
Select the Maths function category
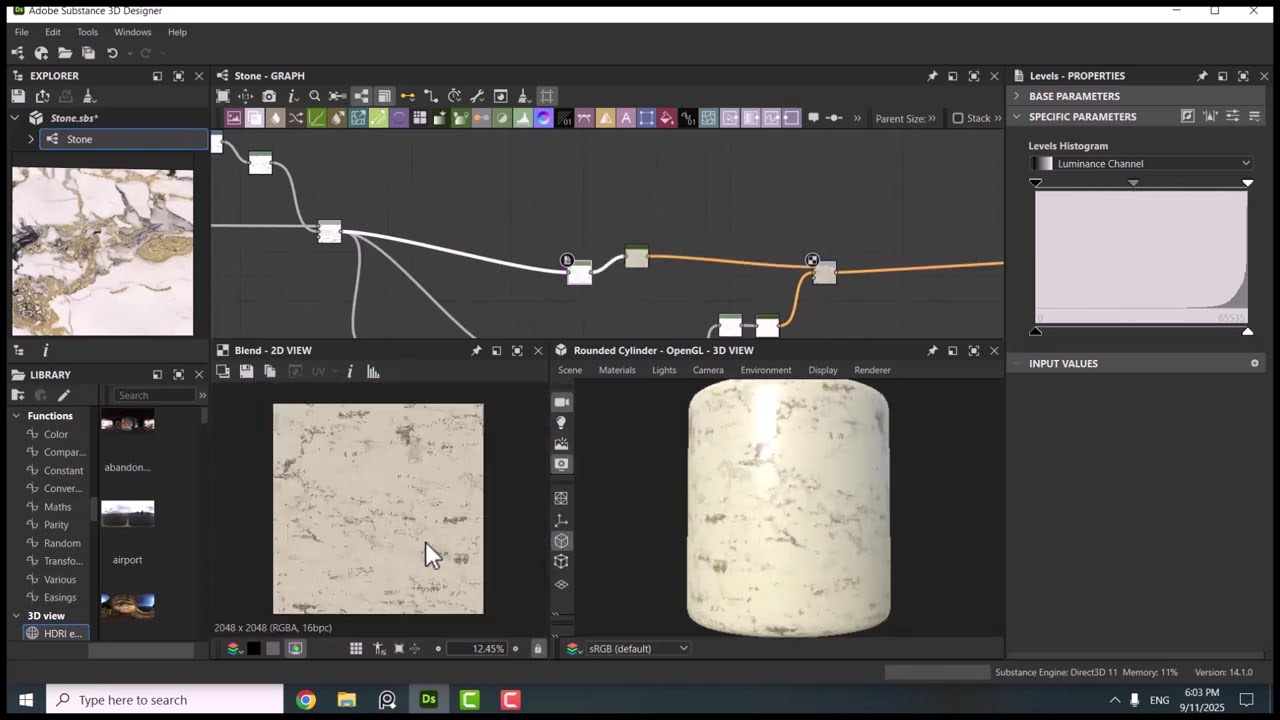(x=57, y=507)
